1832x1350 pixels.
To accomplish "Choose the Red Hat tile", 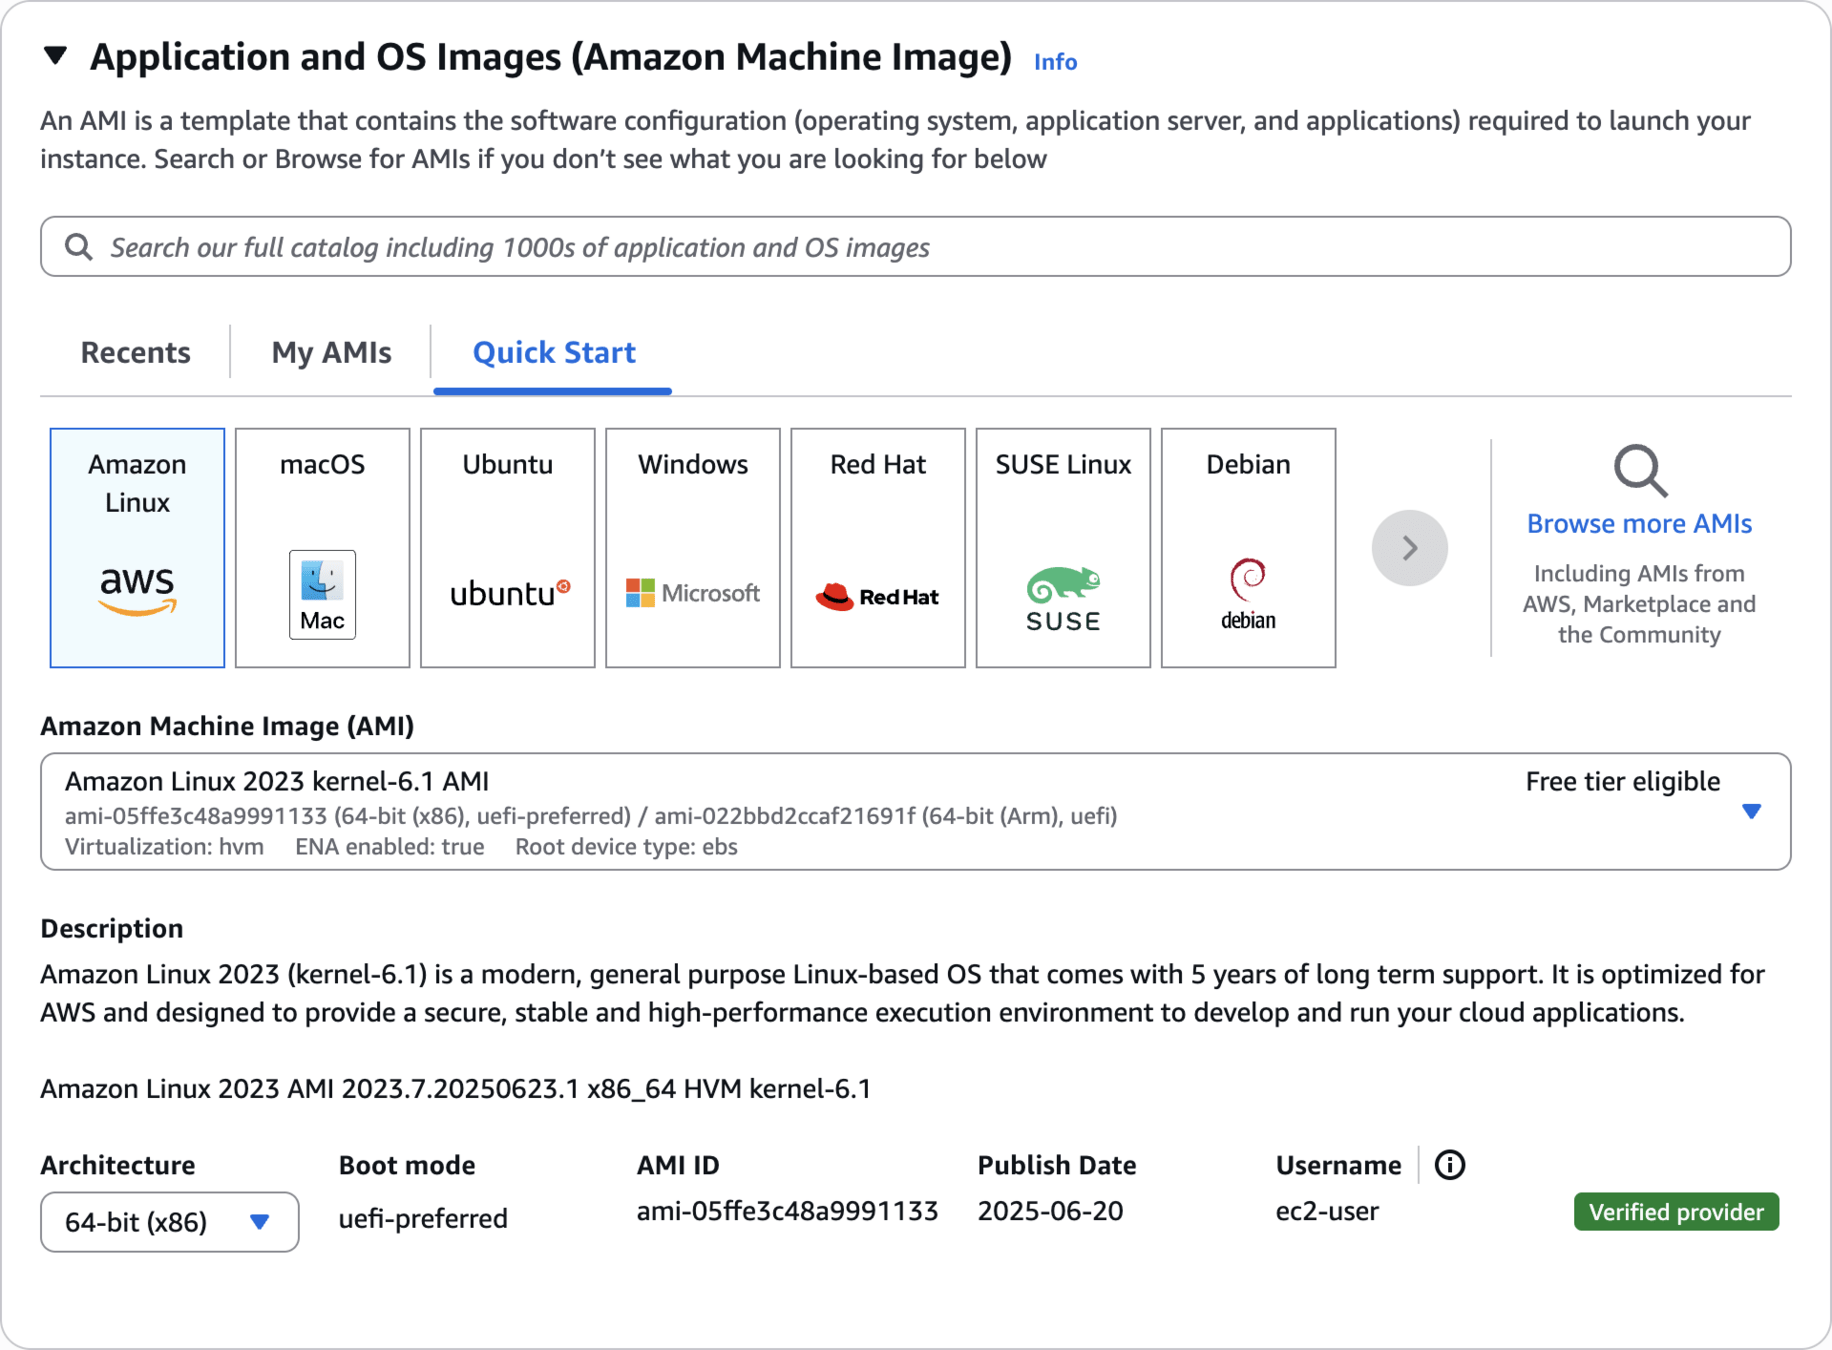I will [877, 548].
